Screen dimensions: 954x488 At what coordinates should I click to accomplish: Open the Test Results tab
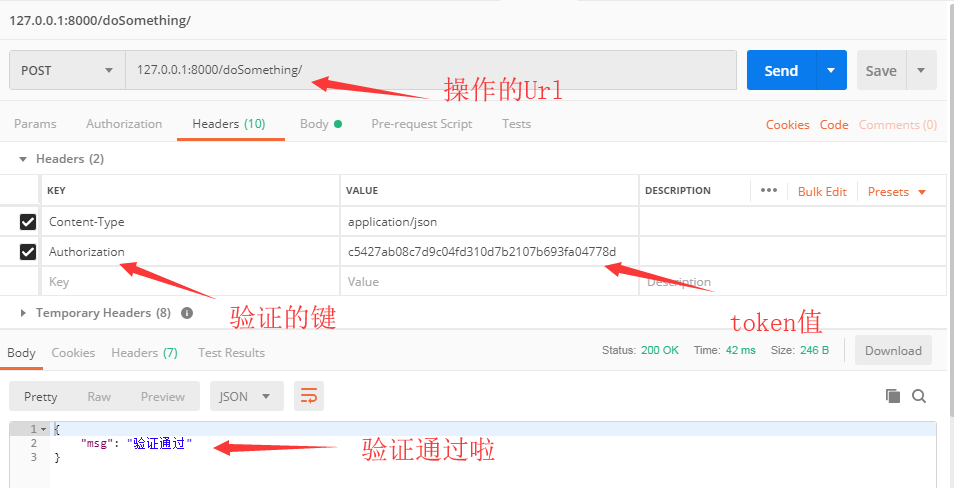231,353
